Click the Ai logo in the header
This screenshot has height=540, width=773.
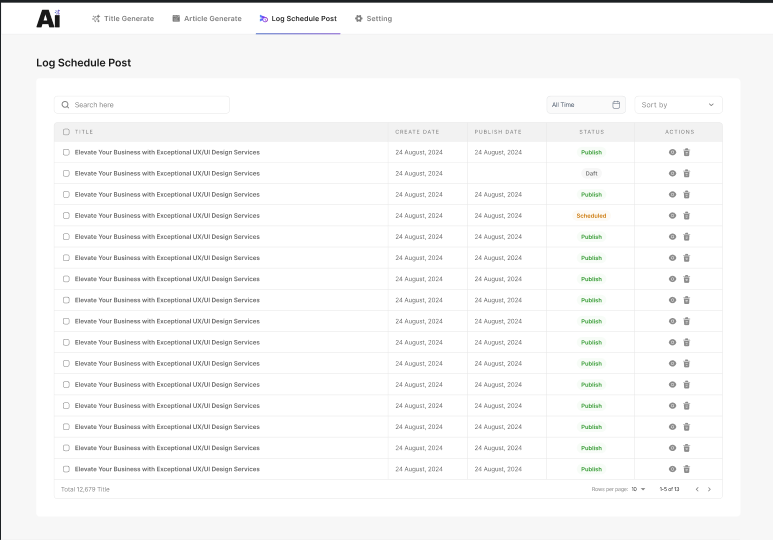coord(48,18)
